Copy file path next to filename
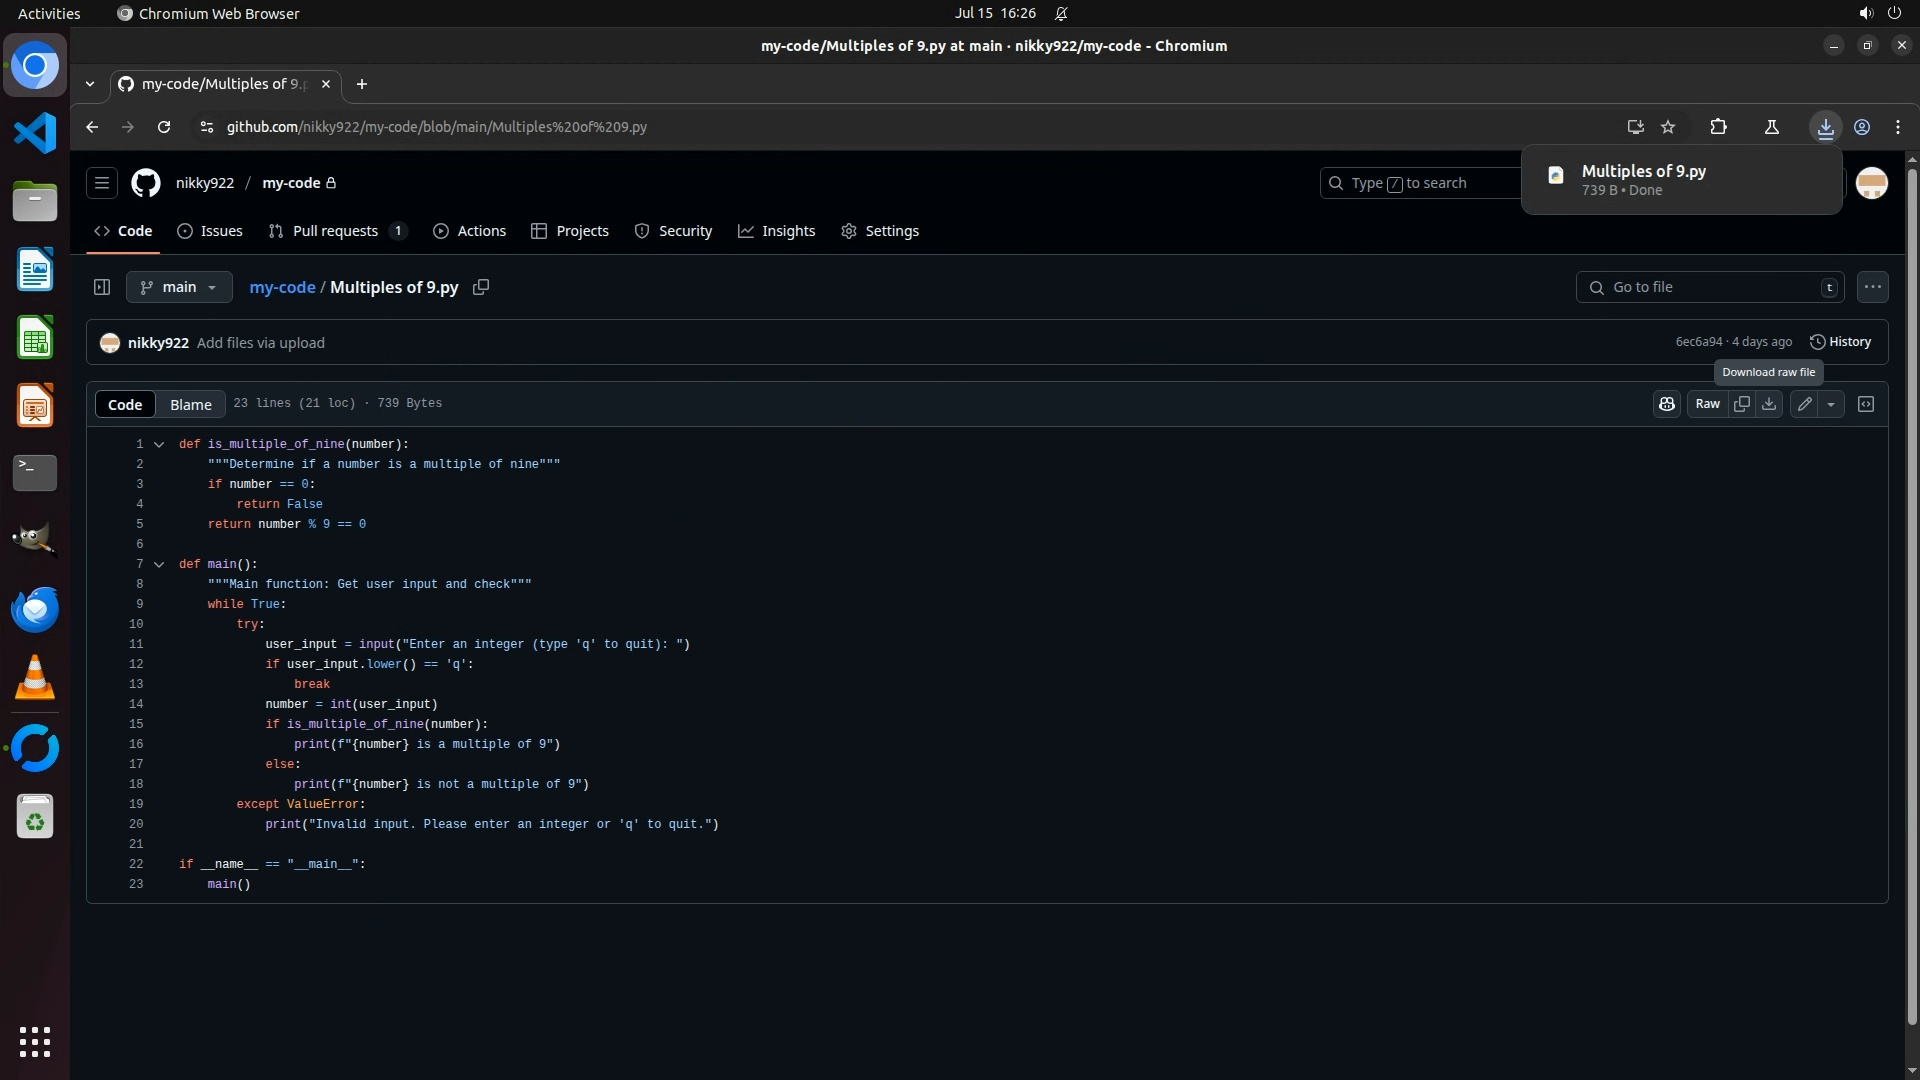This screenshot has width=1920, height=1080. tap(481, 287)
